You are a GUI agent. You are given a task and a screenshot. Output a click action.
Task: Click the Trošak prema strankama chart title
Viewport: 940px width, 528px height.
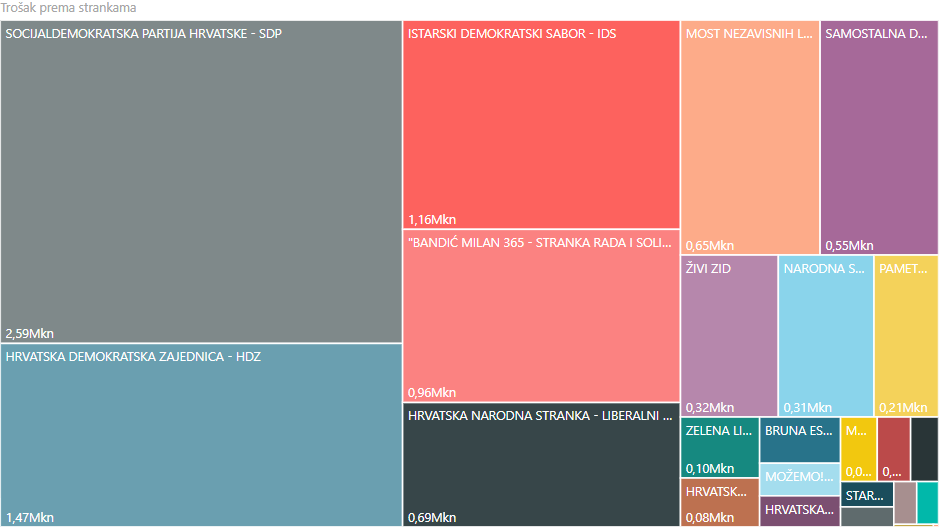tap(69, 8)
